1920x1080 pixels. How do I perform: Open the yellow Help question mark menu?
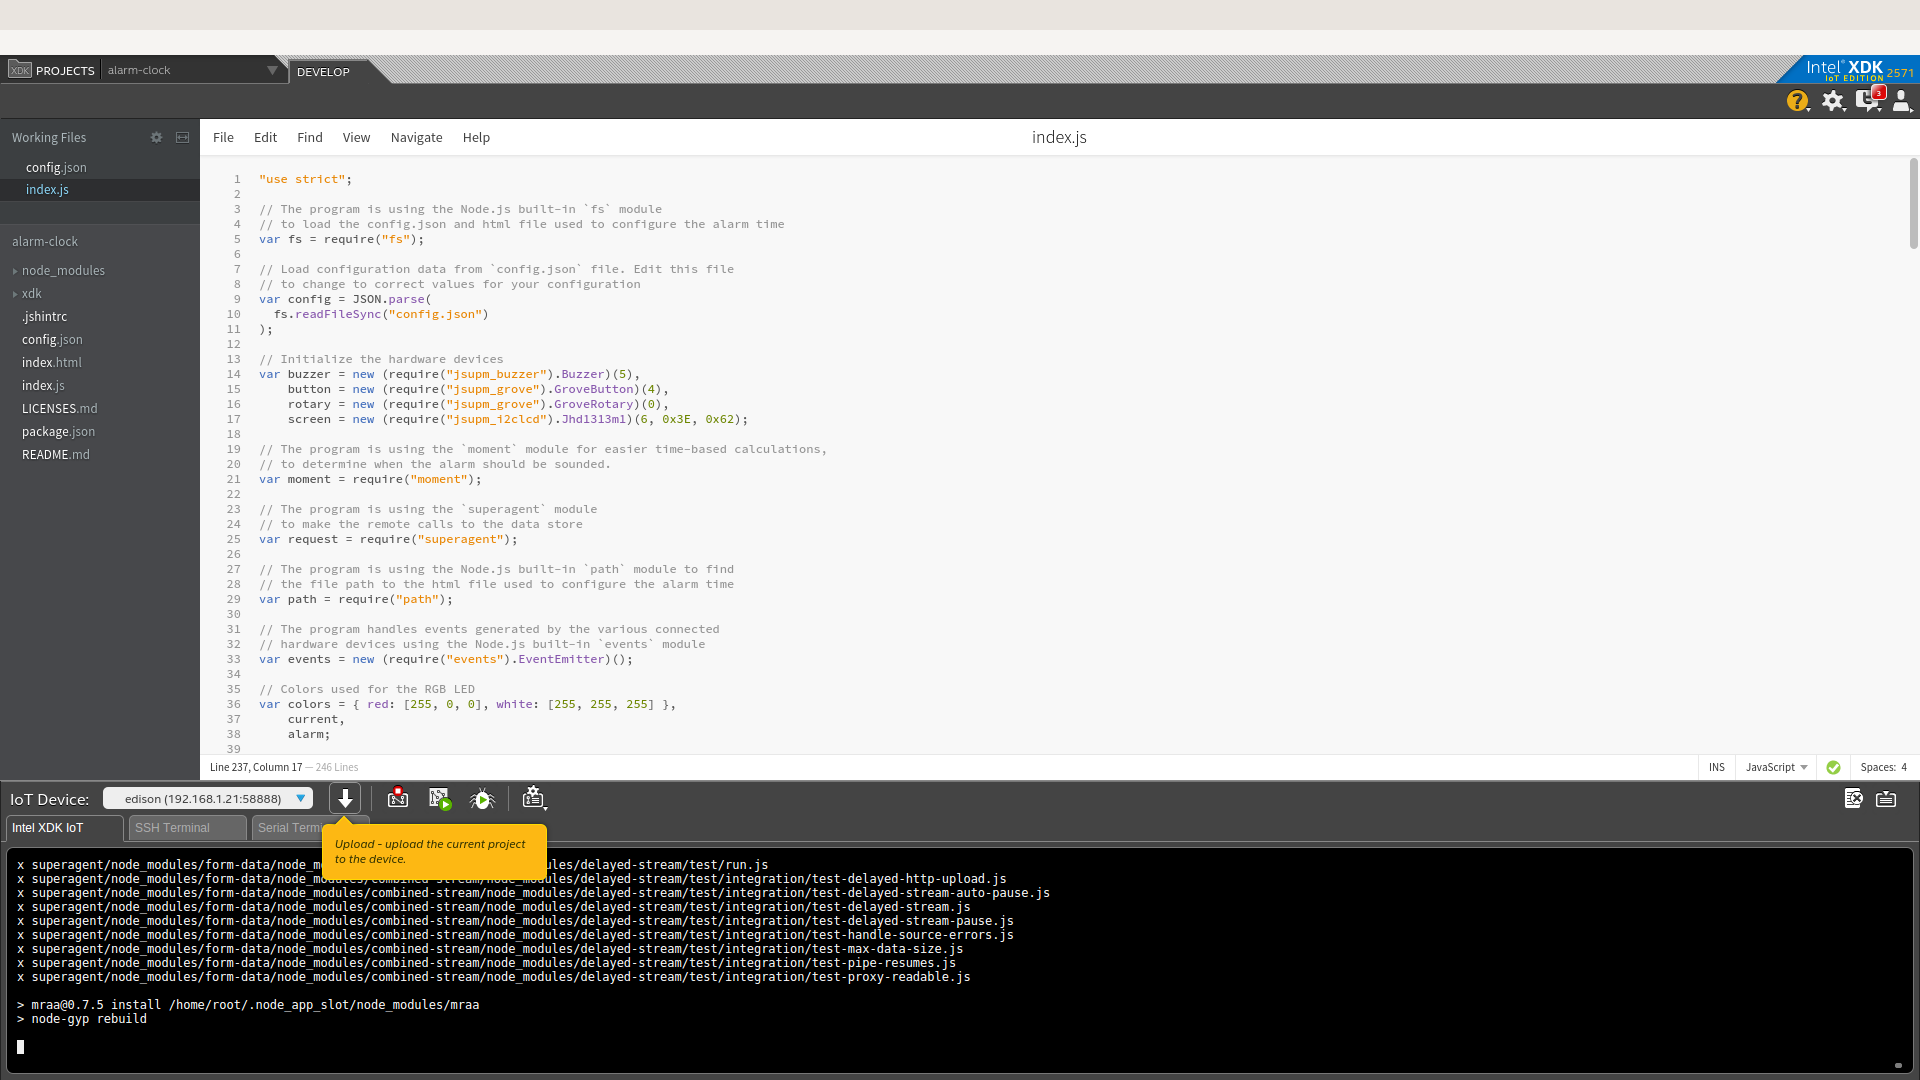1798,101
